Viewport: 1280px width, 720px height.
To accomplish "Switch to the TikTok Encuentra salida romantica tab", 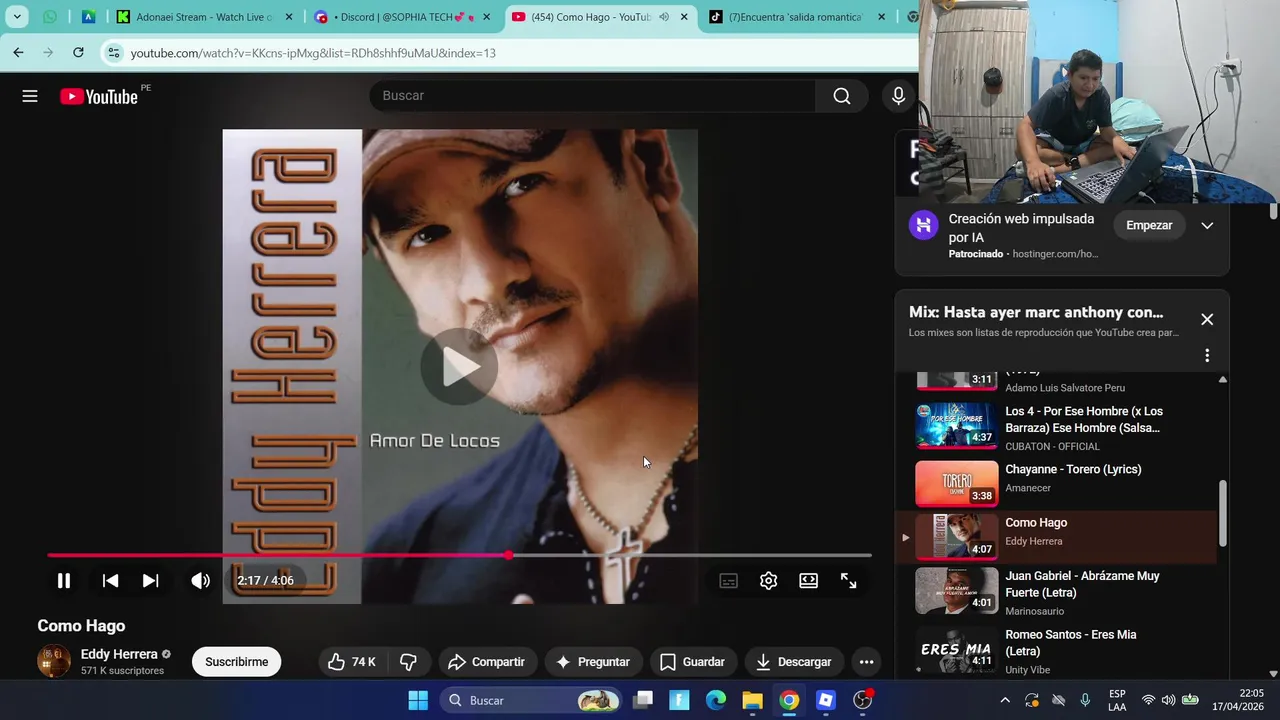I will tap(795, 17).
